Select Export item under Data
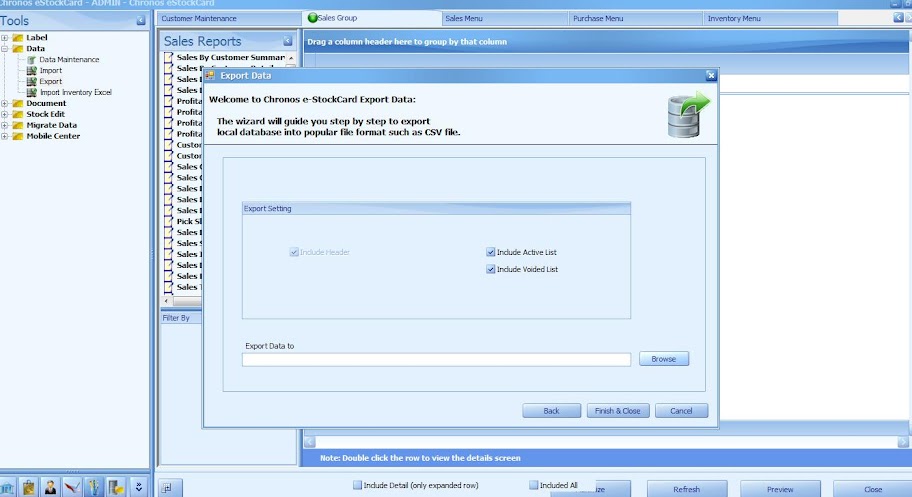 coord(51,81)
